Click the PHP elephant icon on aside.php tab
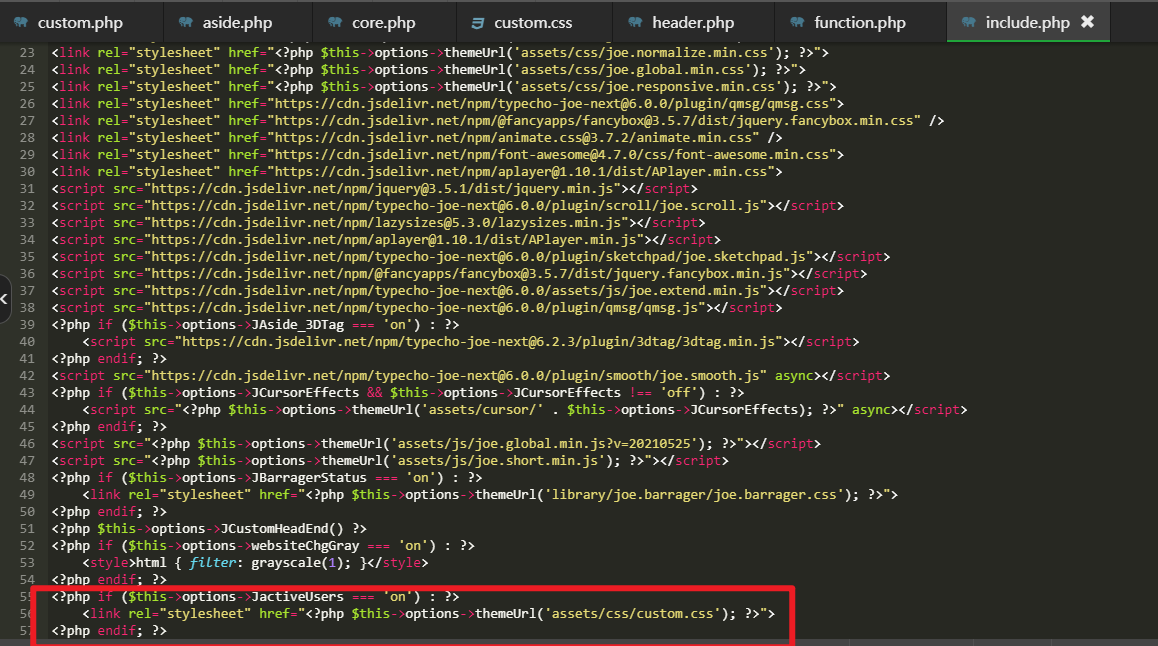Viewport: 1158px width, 646px height. tap(185, 22)
